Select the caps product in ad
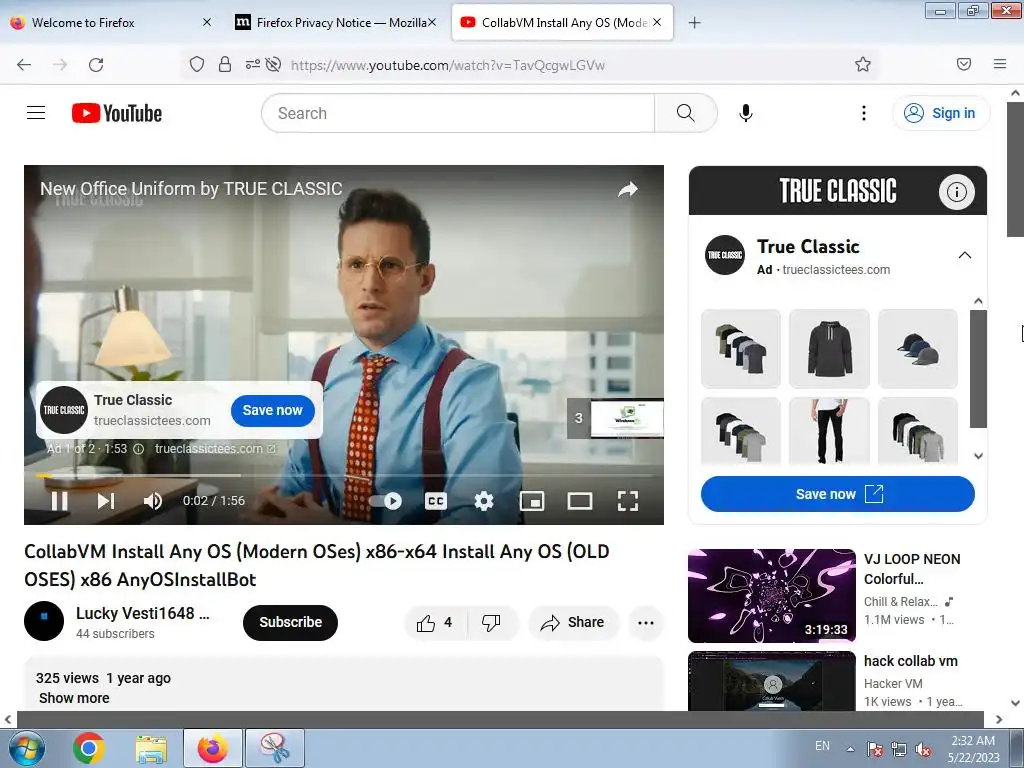This screenshot has width=1024, height=768. click(918, 349)
